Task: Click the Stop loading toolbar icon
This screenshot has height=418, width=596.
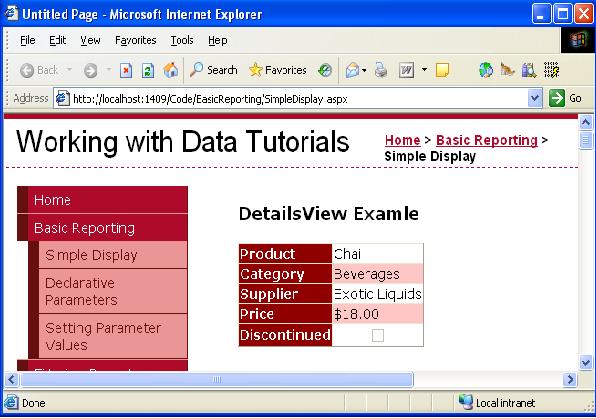Action: 126,70
